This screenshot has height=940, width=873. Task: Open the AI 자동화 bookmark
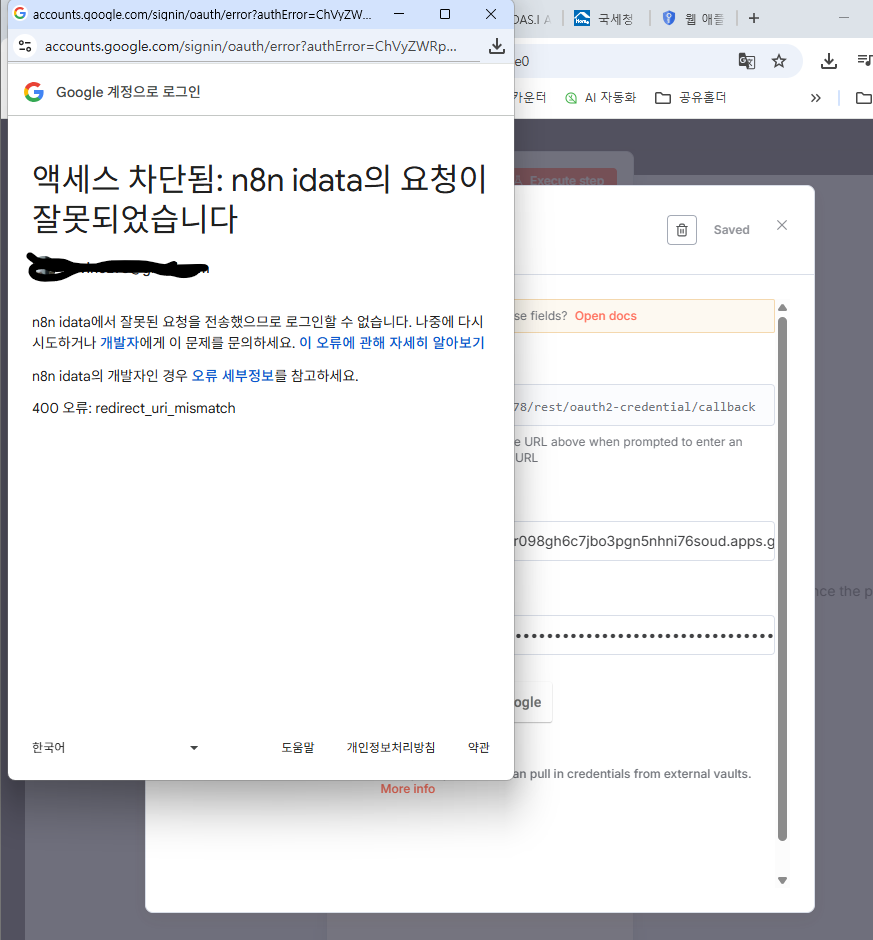click(x=600, y=98)
